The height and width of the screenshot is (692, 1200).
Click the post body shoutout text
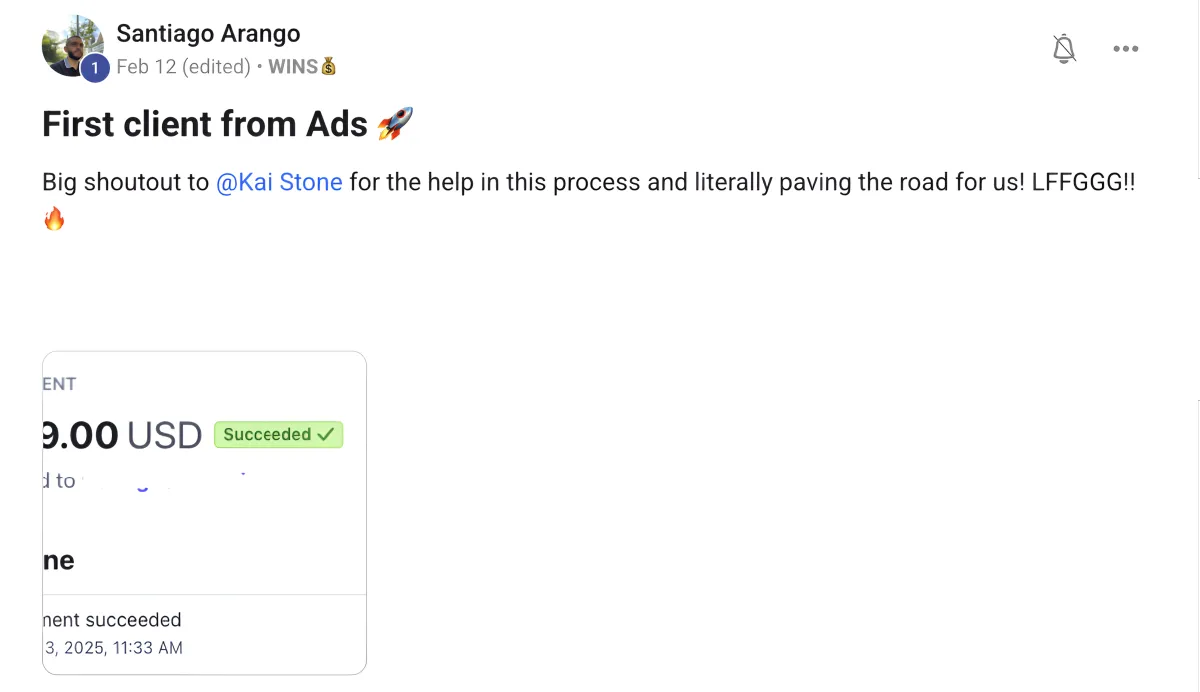coord(589,183)
